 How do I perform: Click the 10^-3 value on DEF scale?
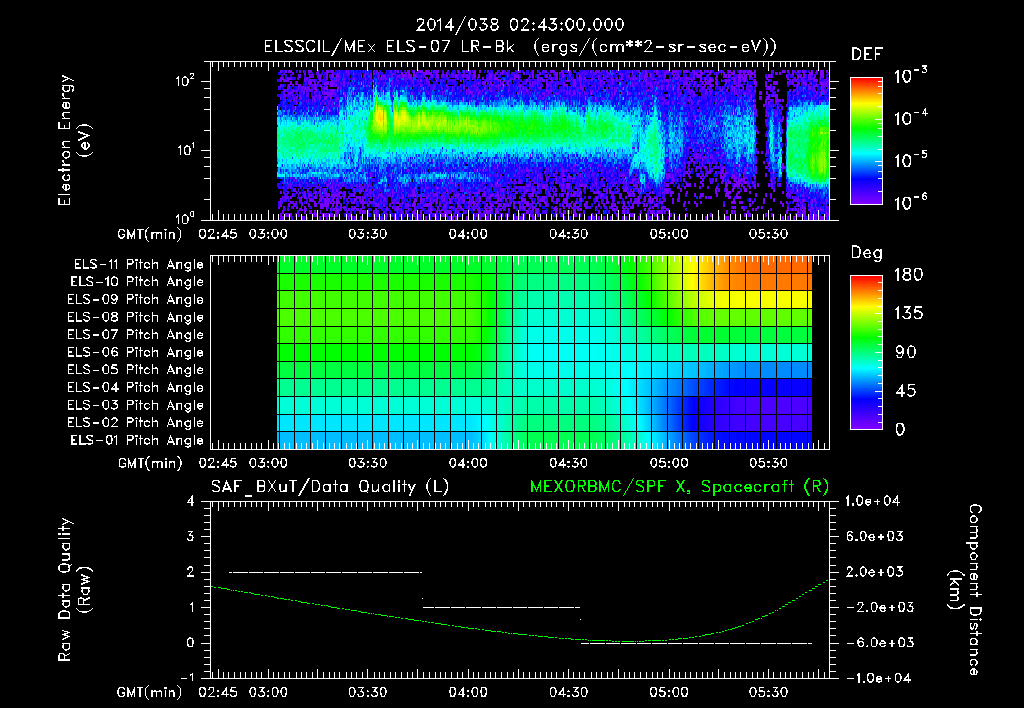point(911,76)
